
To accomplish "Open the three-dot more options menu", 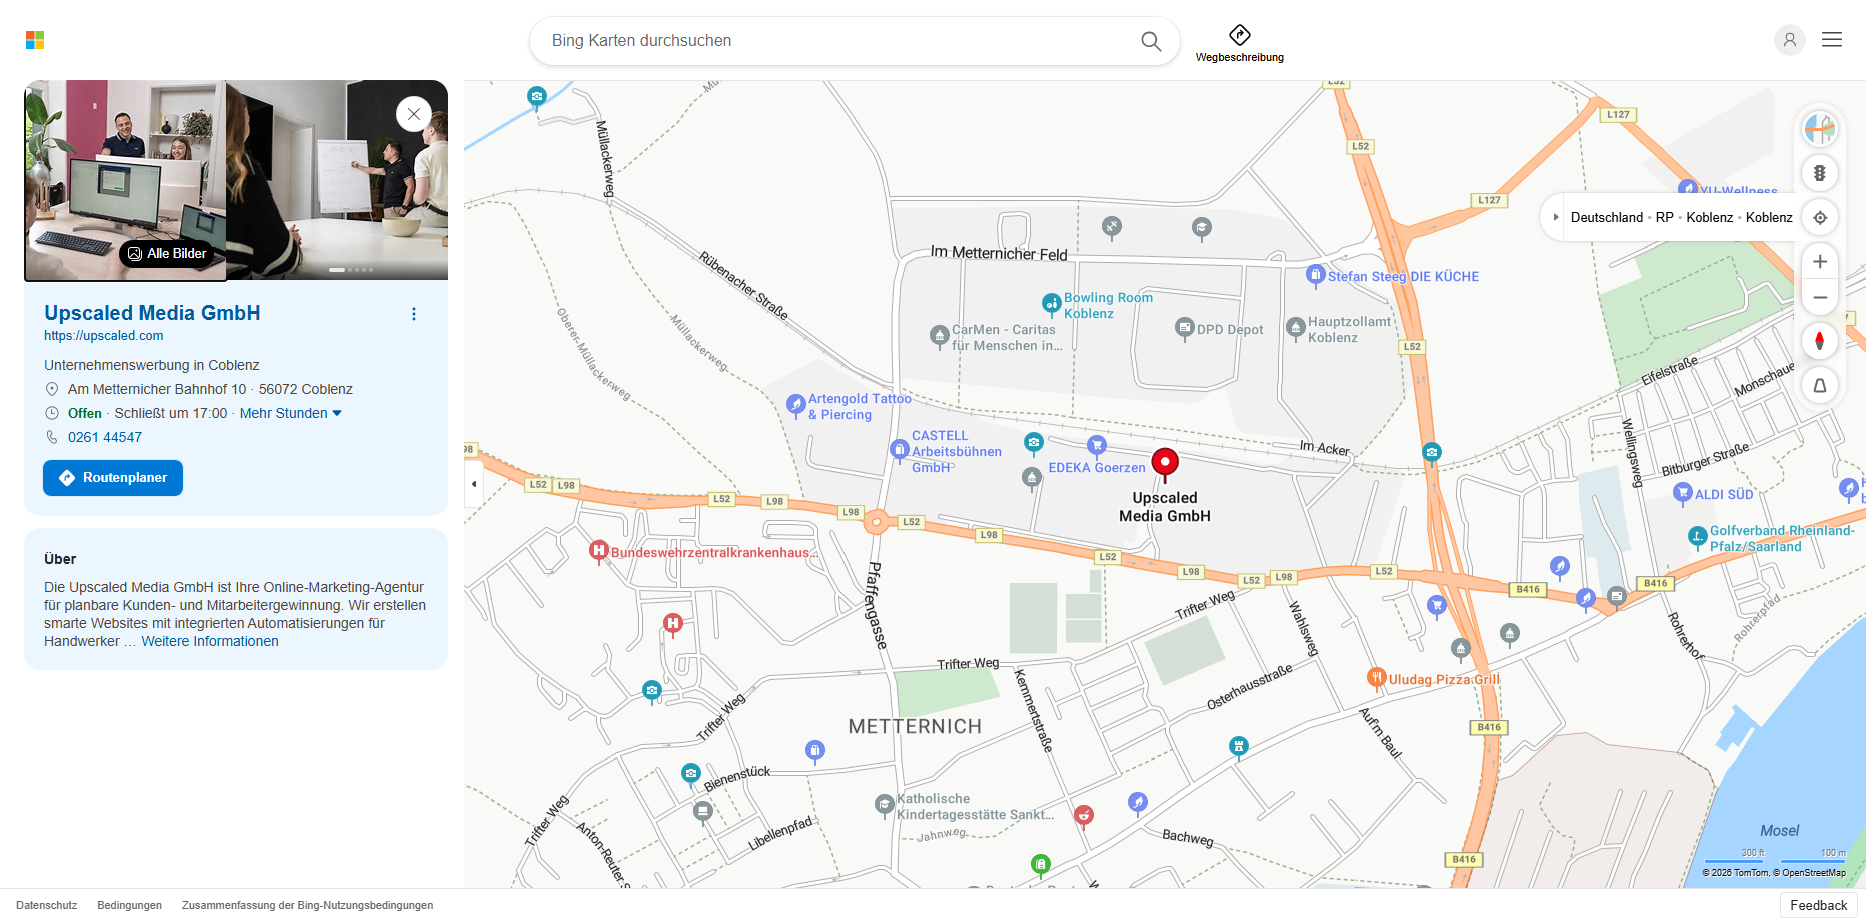I will click(x=414, y=314).
